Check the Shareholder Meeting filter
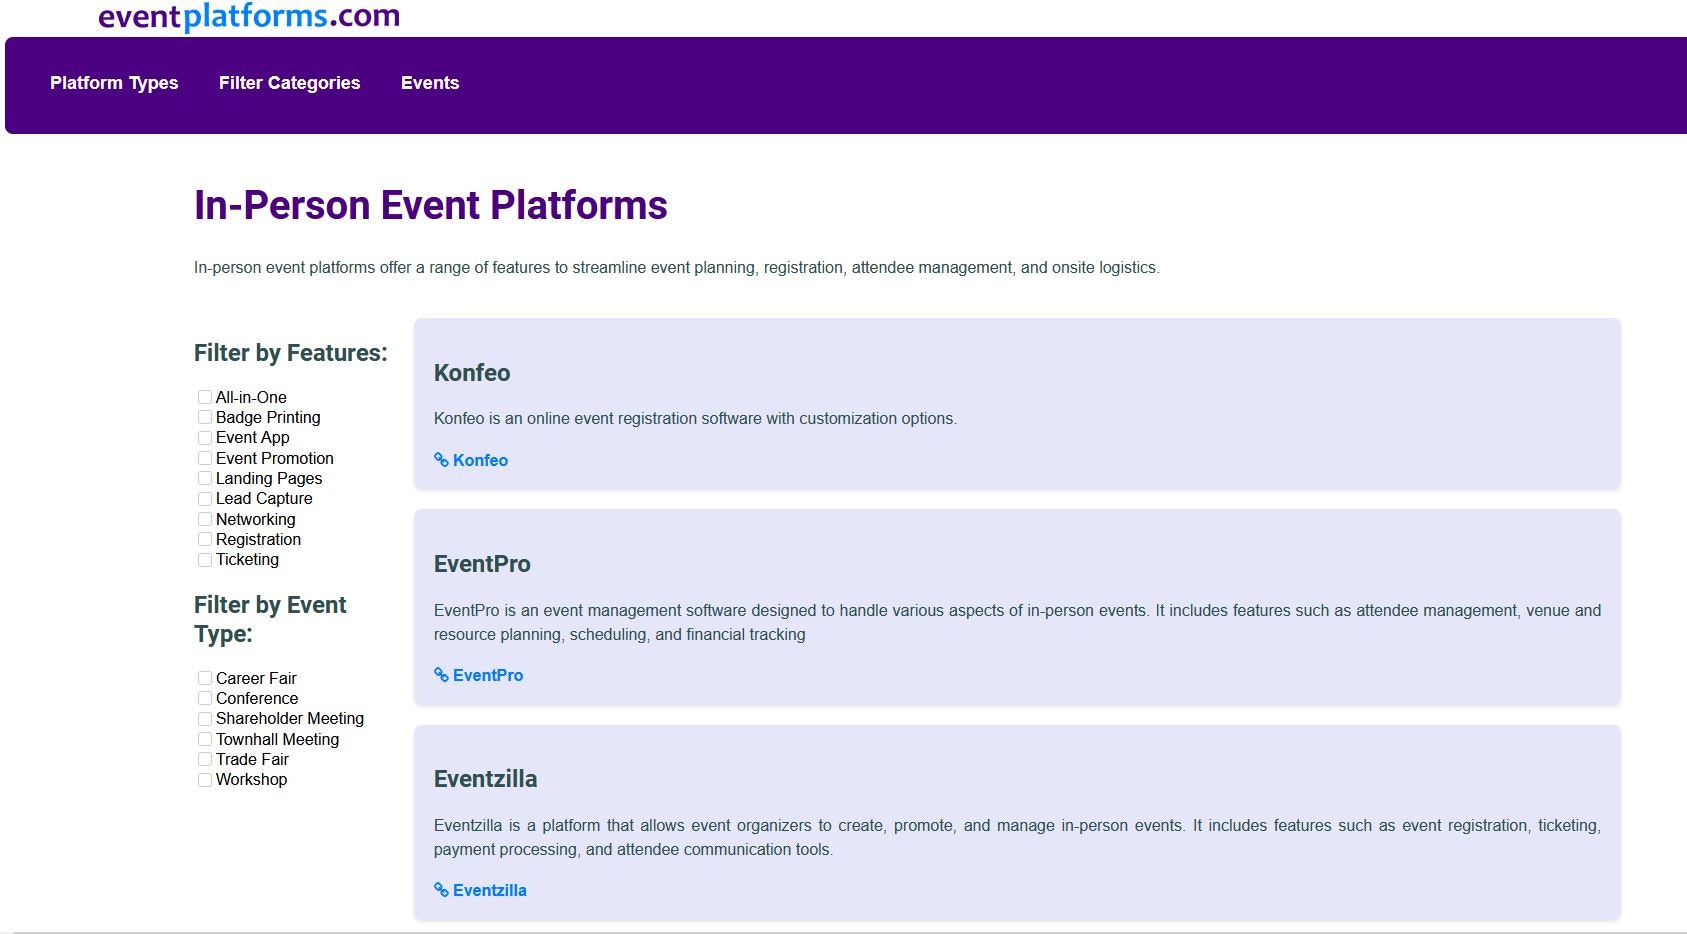 click(205, 718)
